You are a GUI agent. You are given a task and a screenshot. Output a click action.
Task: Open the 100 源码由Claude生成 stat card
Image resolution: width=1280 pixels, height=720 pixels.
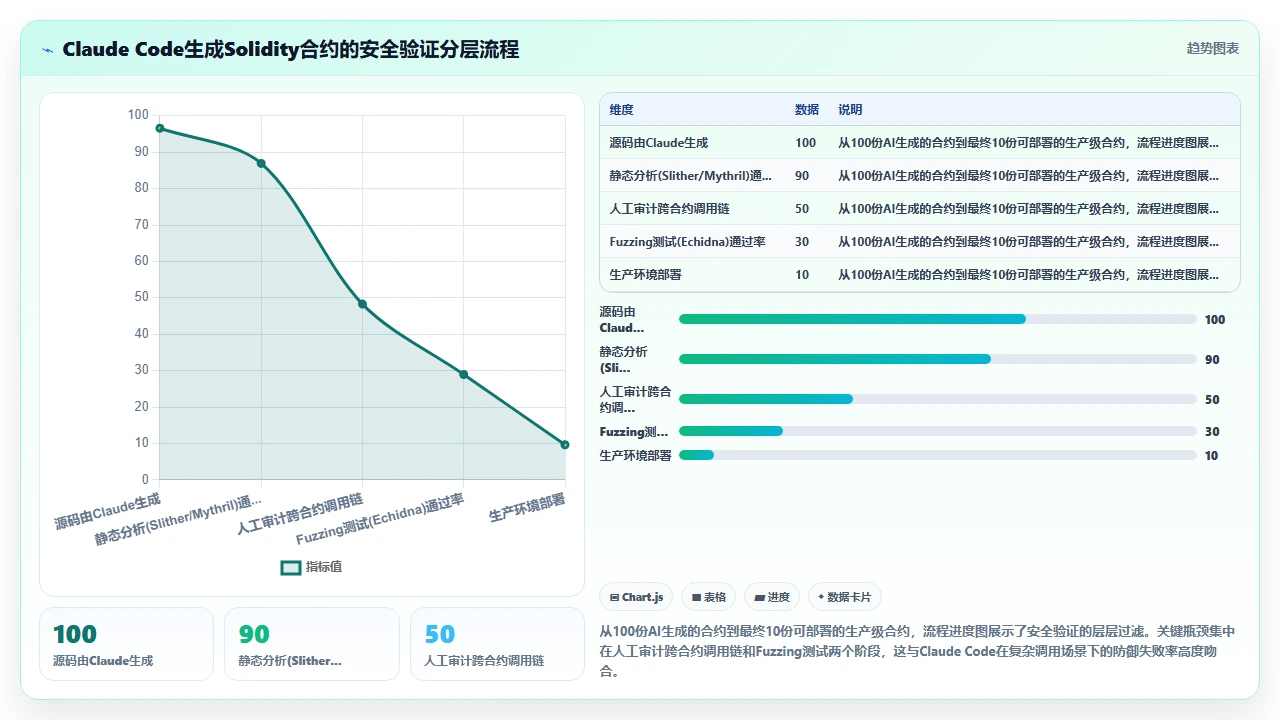[x=126, y=644]
